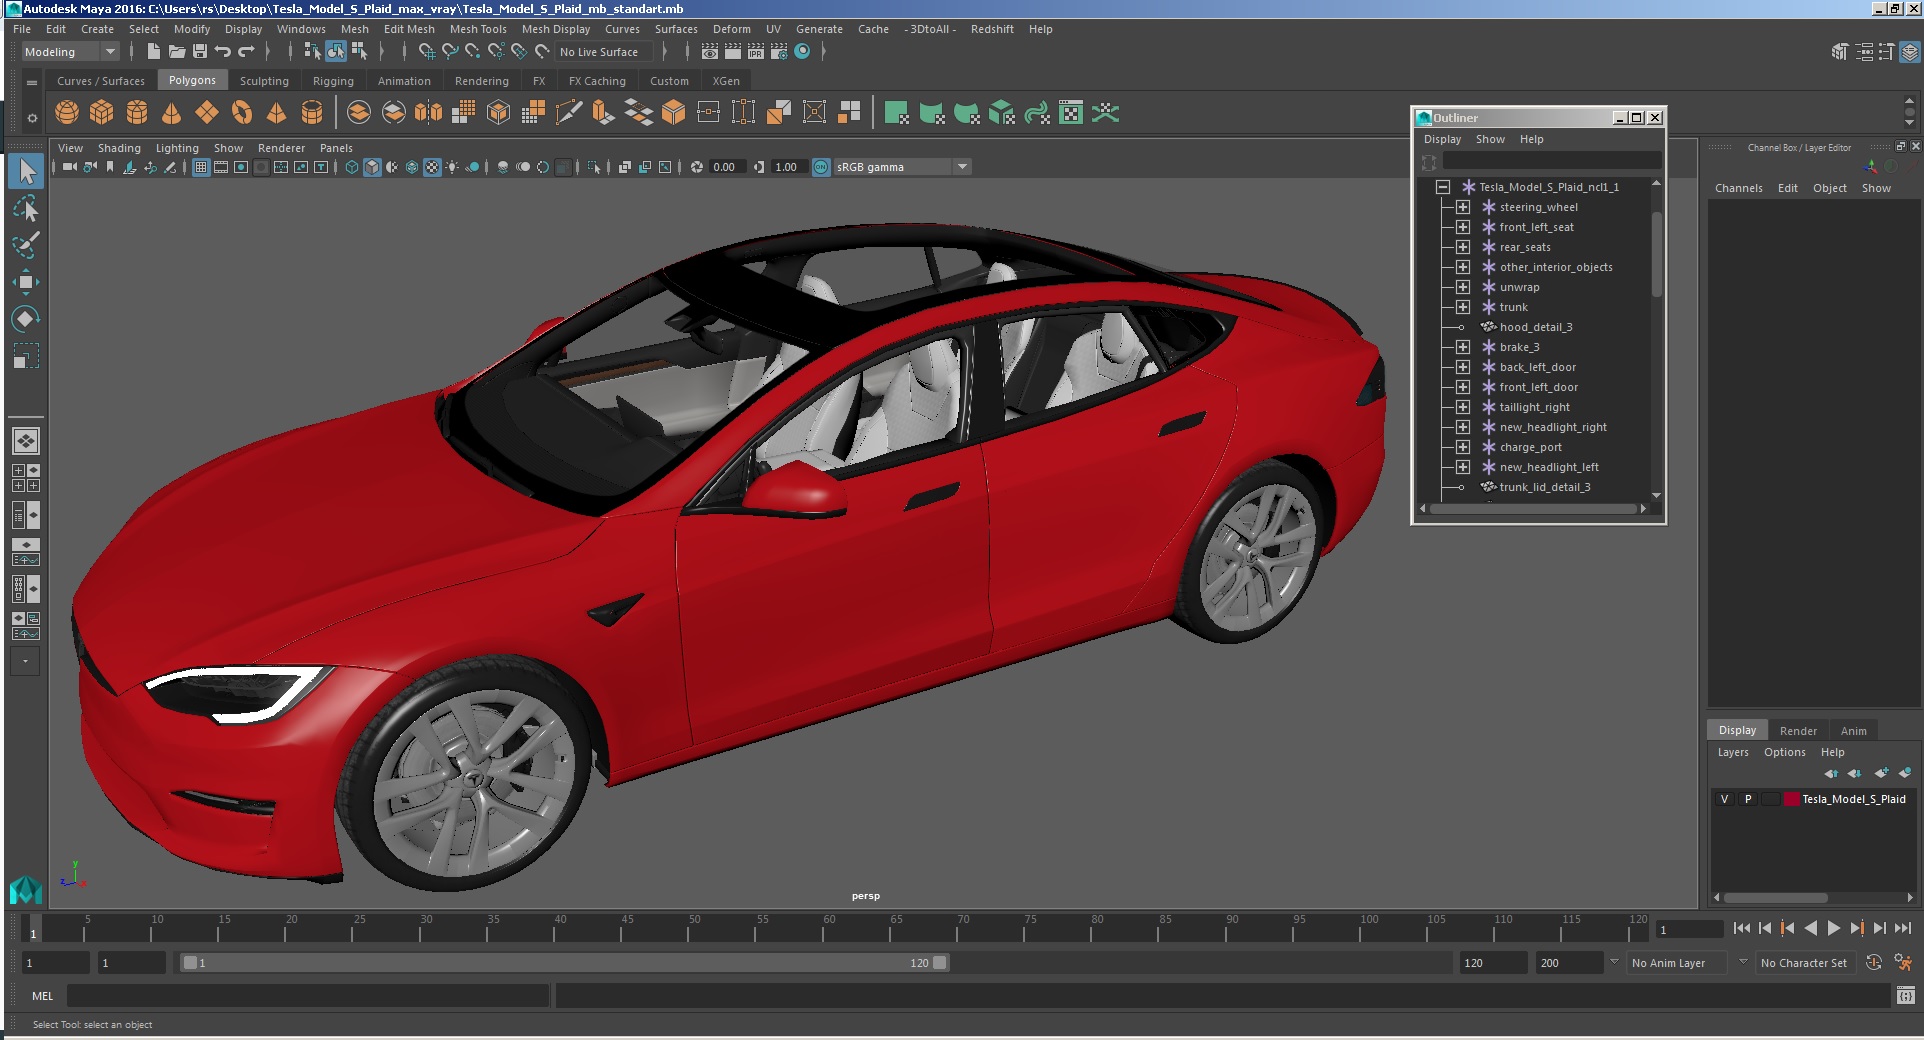Switch to the Rigging shelf tab
Viewport: 1924px width, 1040px height.
tap(333, 81)
